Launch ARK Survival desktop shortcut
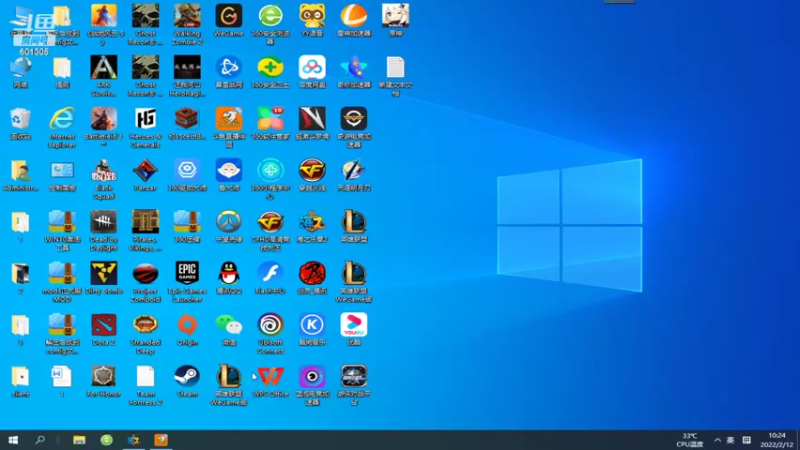The width and height of the screenshot is (800, 450). 104,76
